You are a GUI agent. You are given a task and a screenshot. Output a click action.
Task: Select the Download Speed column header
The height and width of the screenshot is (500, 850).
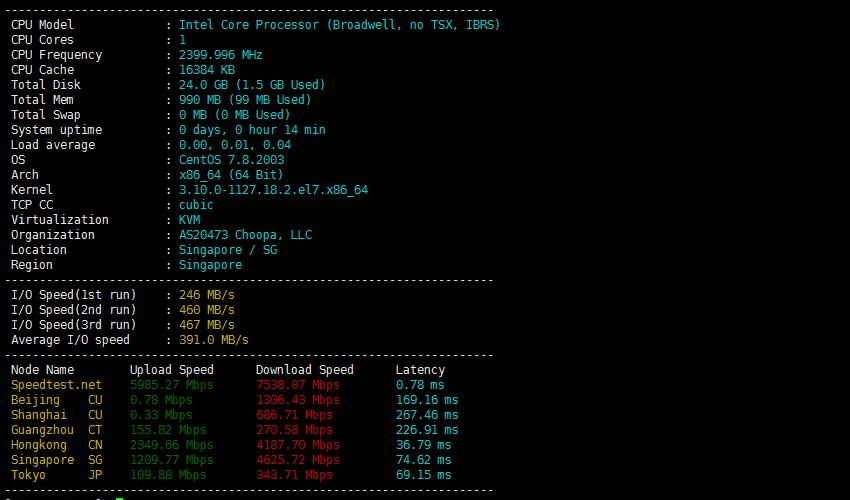point(305,370)
